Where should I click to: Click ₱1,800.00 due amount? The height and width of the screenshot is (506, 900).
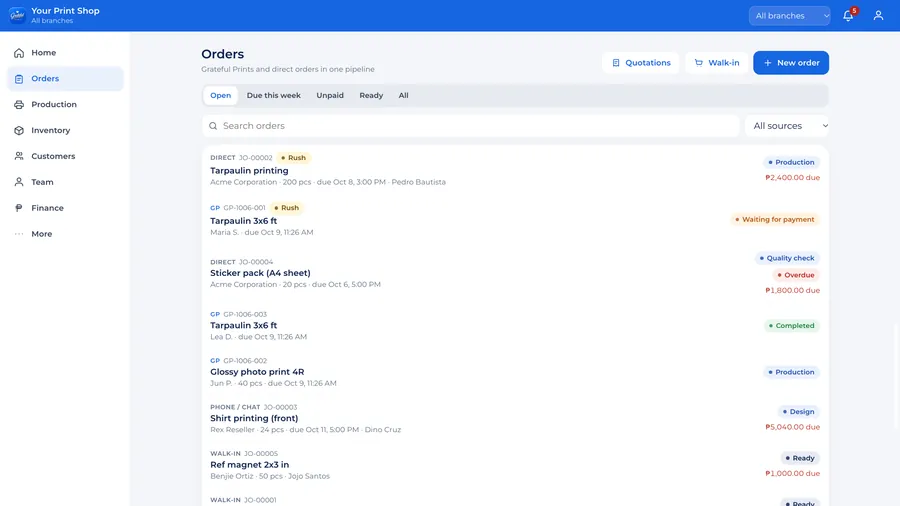click(792, 290)
